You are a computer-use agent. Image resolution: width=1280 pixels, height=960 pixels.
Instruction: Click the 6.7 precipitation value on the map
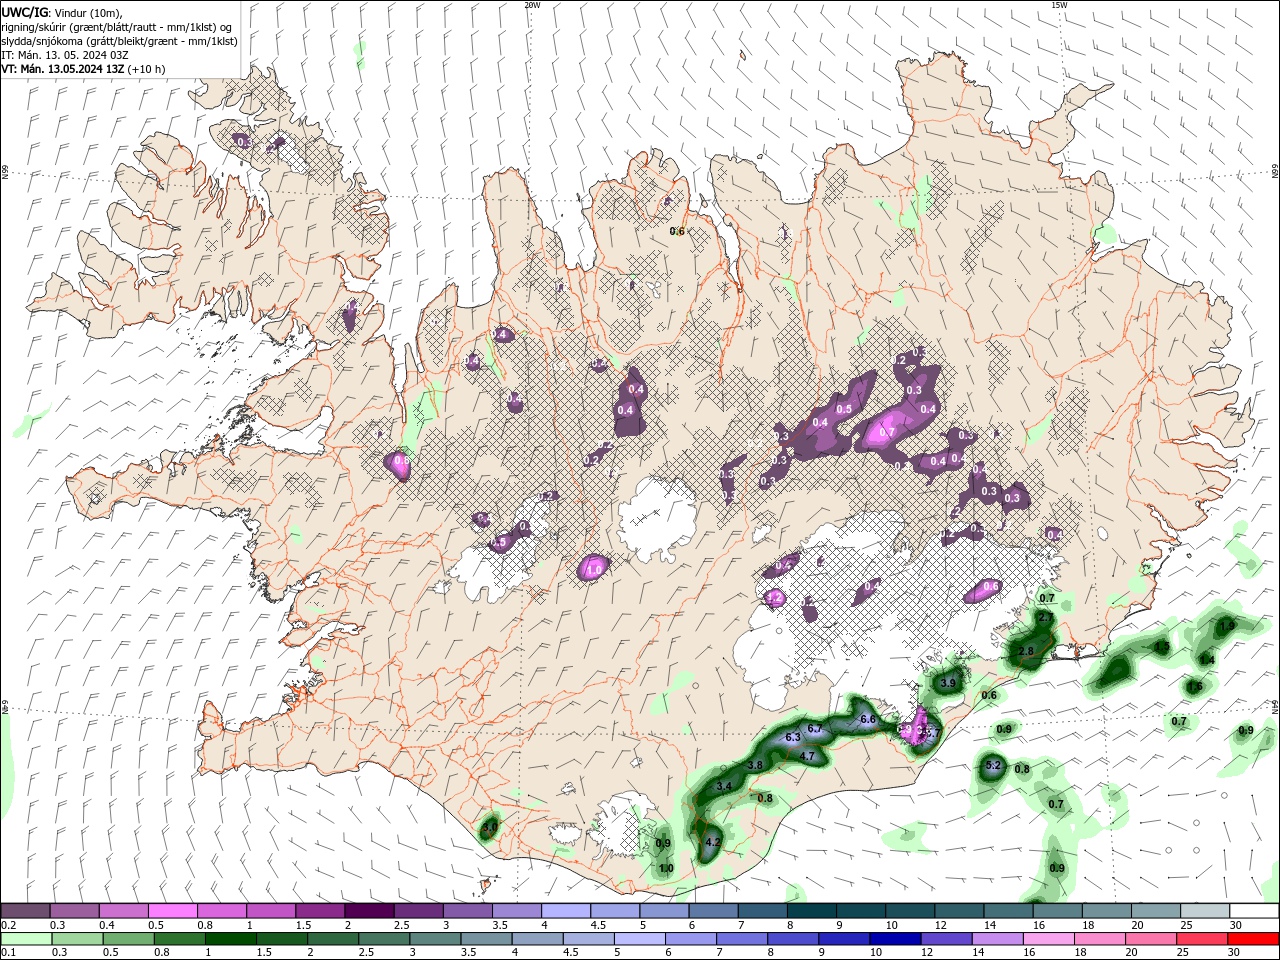point(815,728)
